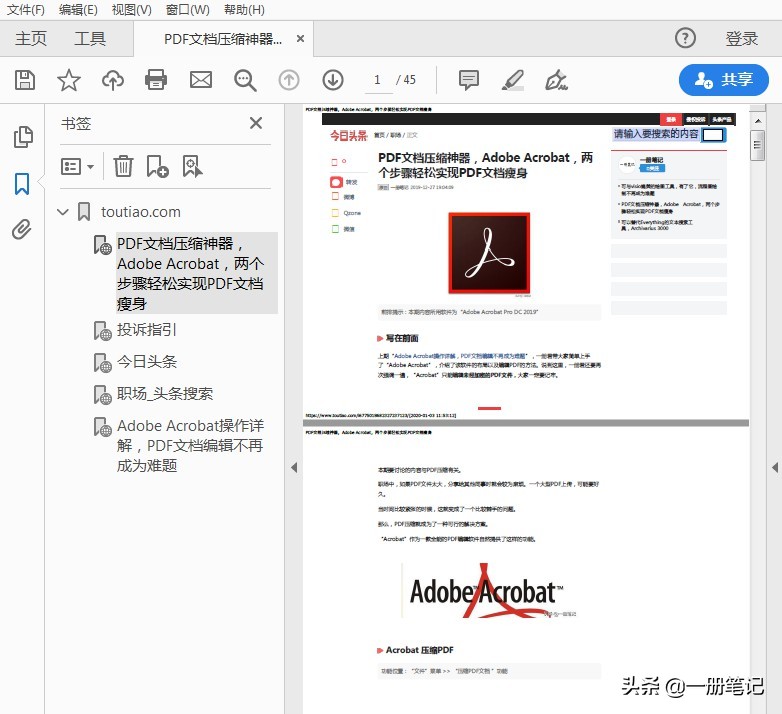This screenshot has width=782, height=714.
Task: Open the 窗口(W) menu
Action: click(188, 9)
